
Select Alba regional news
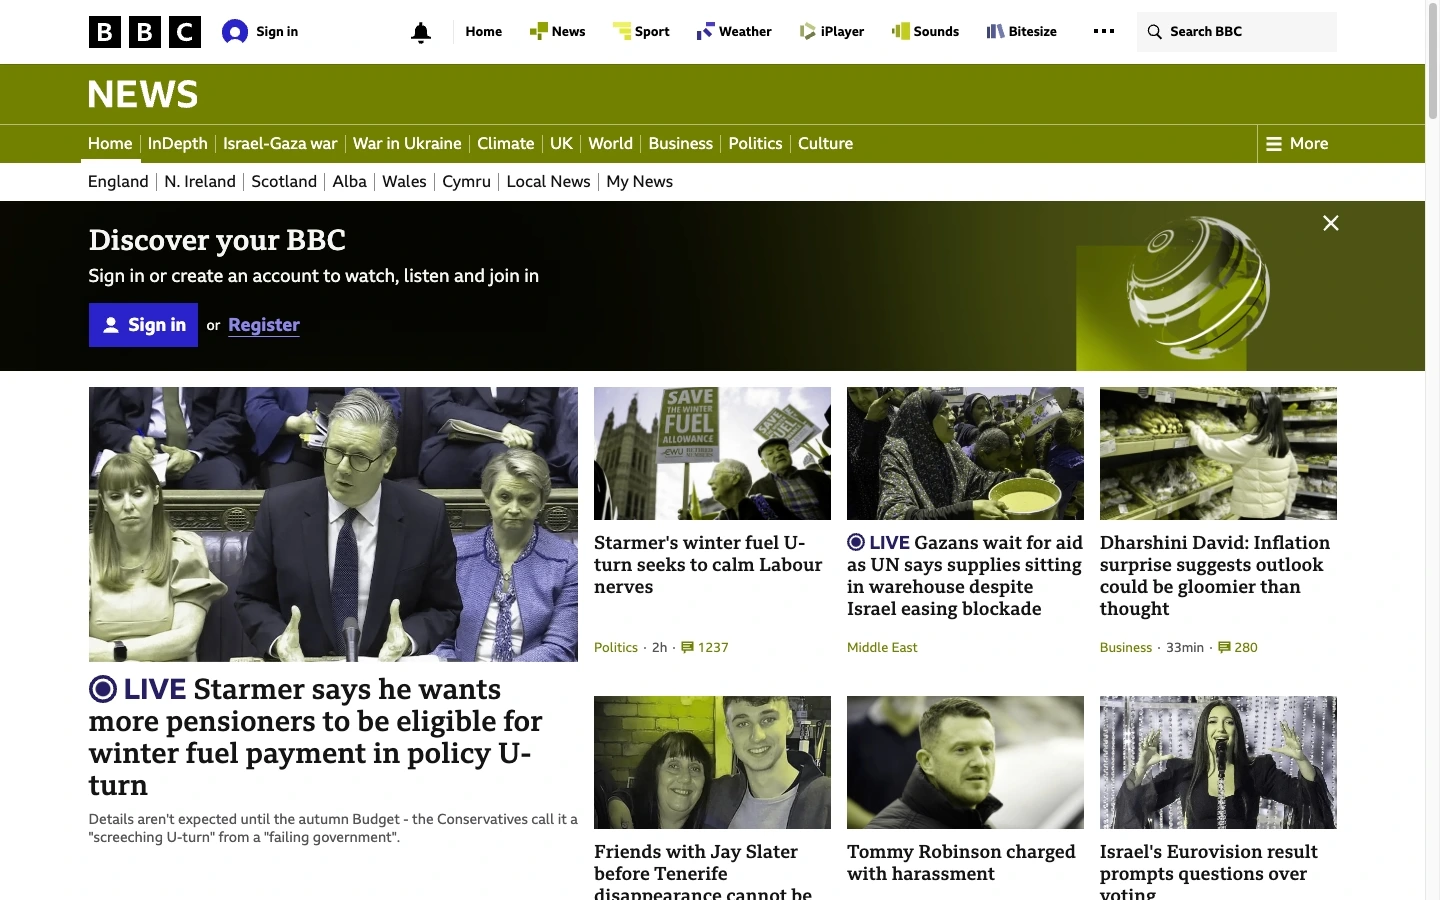[x=350, y=182]
